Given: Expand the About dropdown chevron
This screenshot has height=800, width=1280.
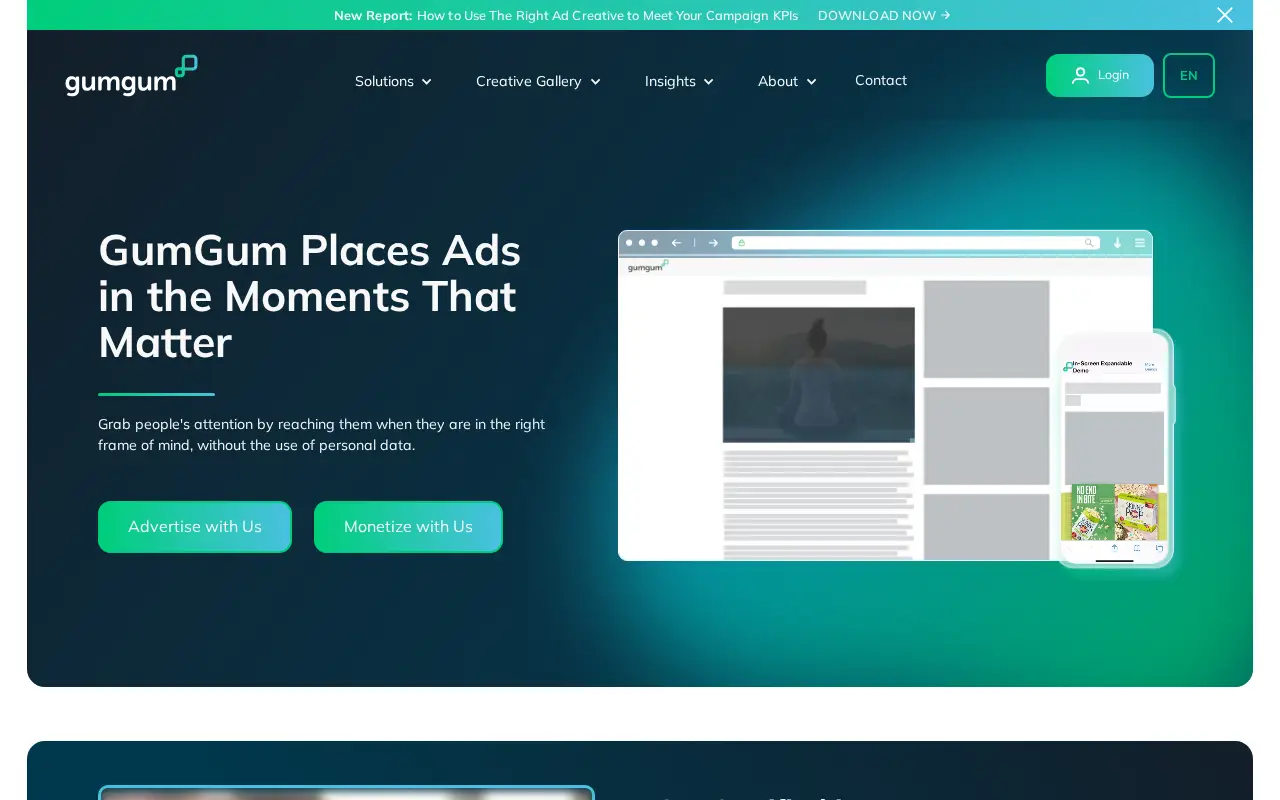Looking at the screenshot, I should [811, 82].
